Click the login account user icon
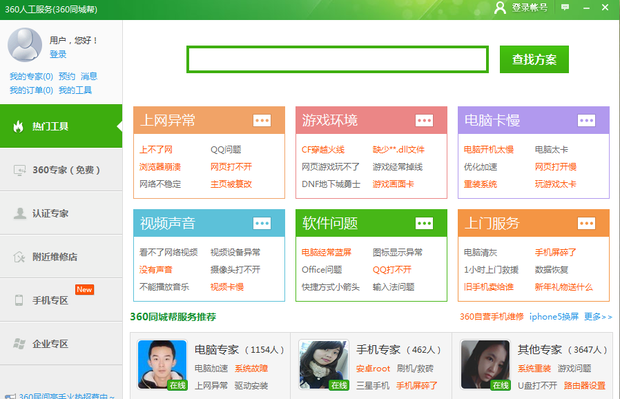 pos(500,8)
